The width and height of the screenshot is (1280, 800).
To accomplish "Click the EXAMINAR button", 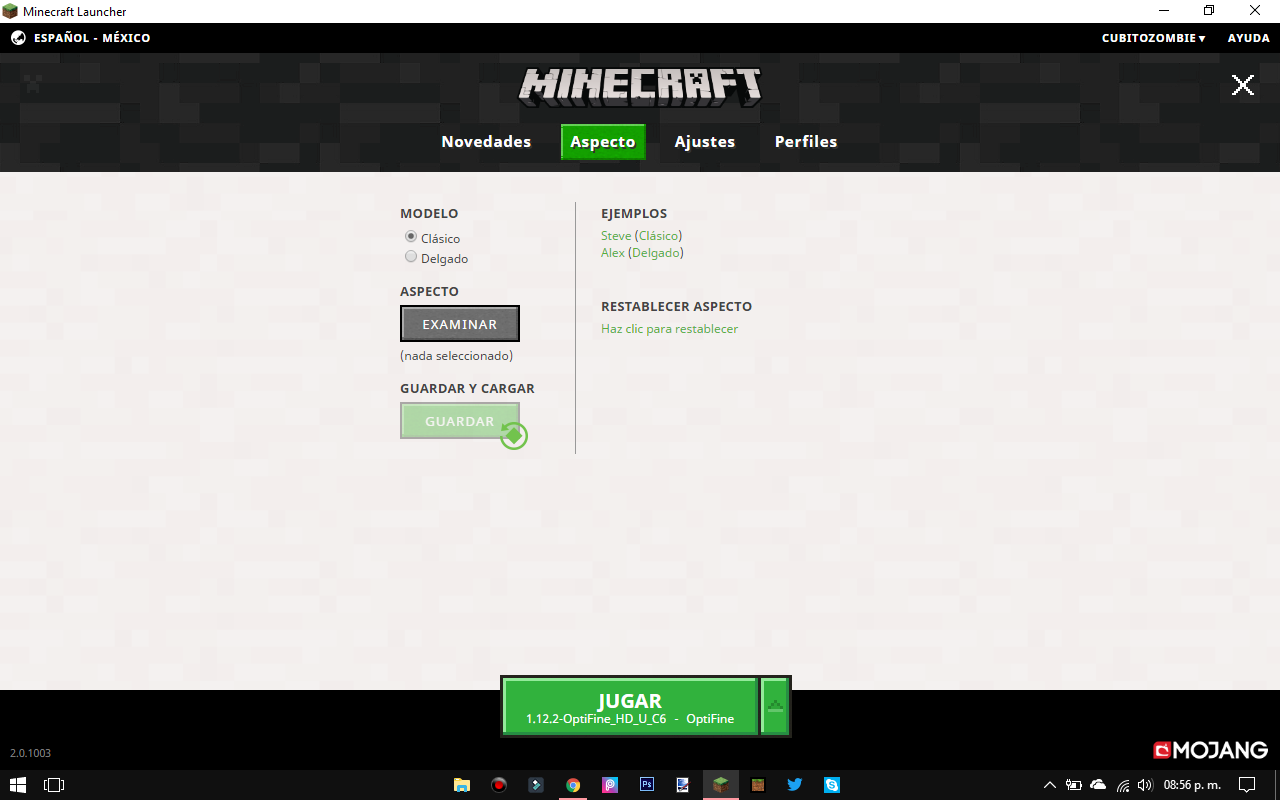I will (x=460, y=324).
